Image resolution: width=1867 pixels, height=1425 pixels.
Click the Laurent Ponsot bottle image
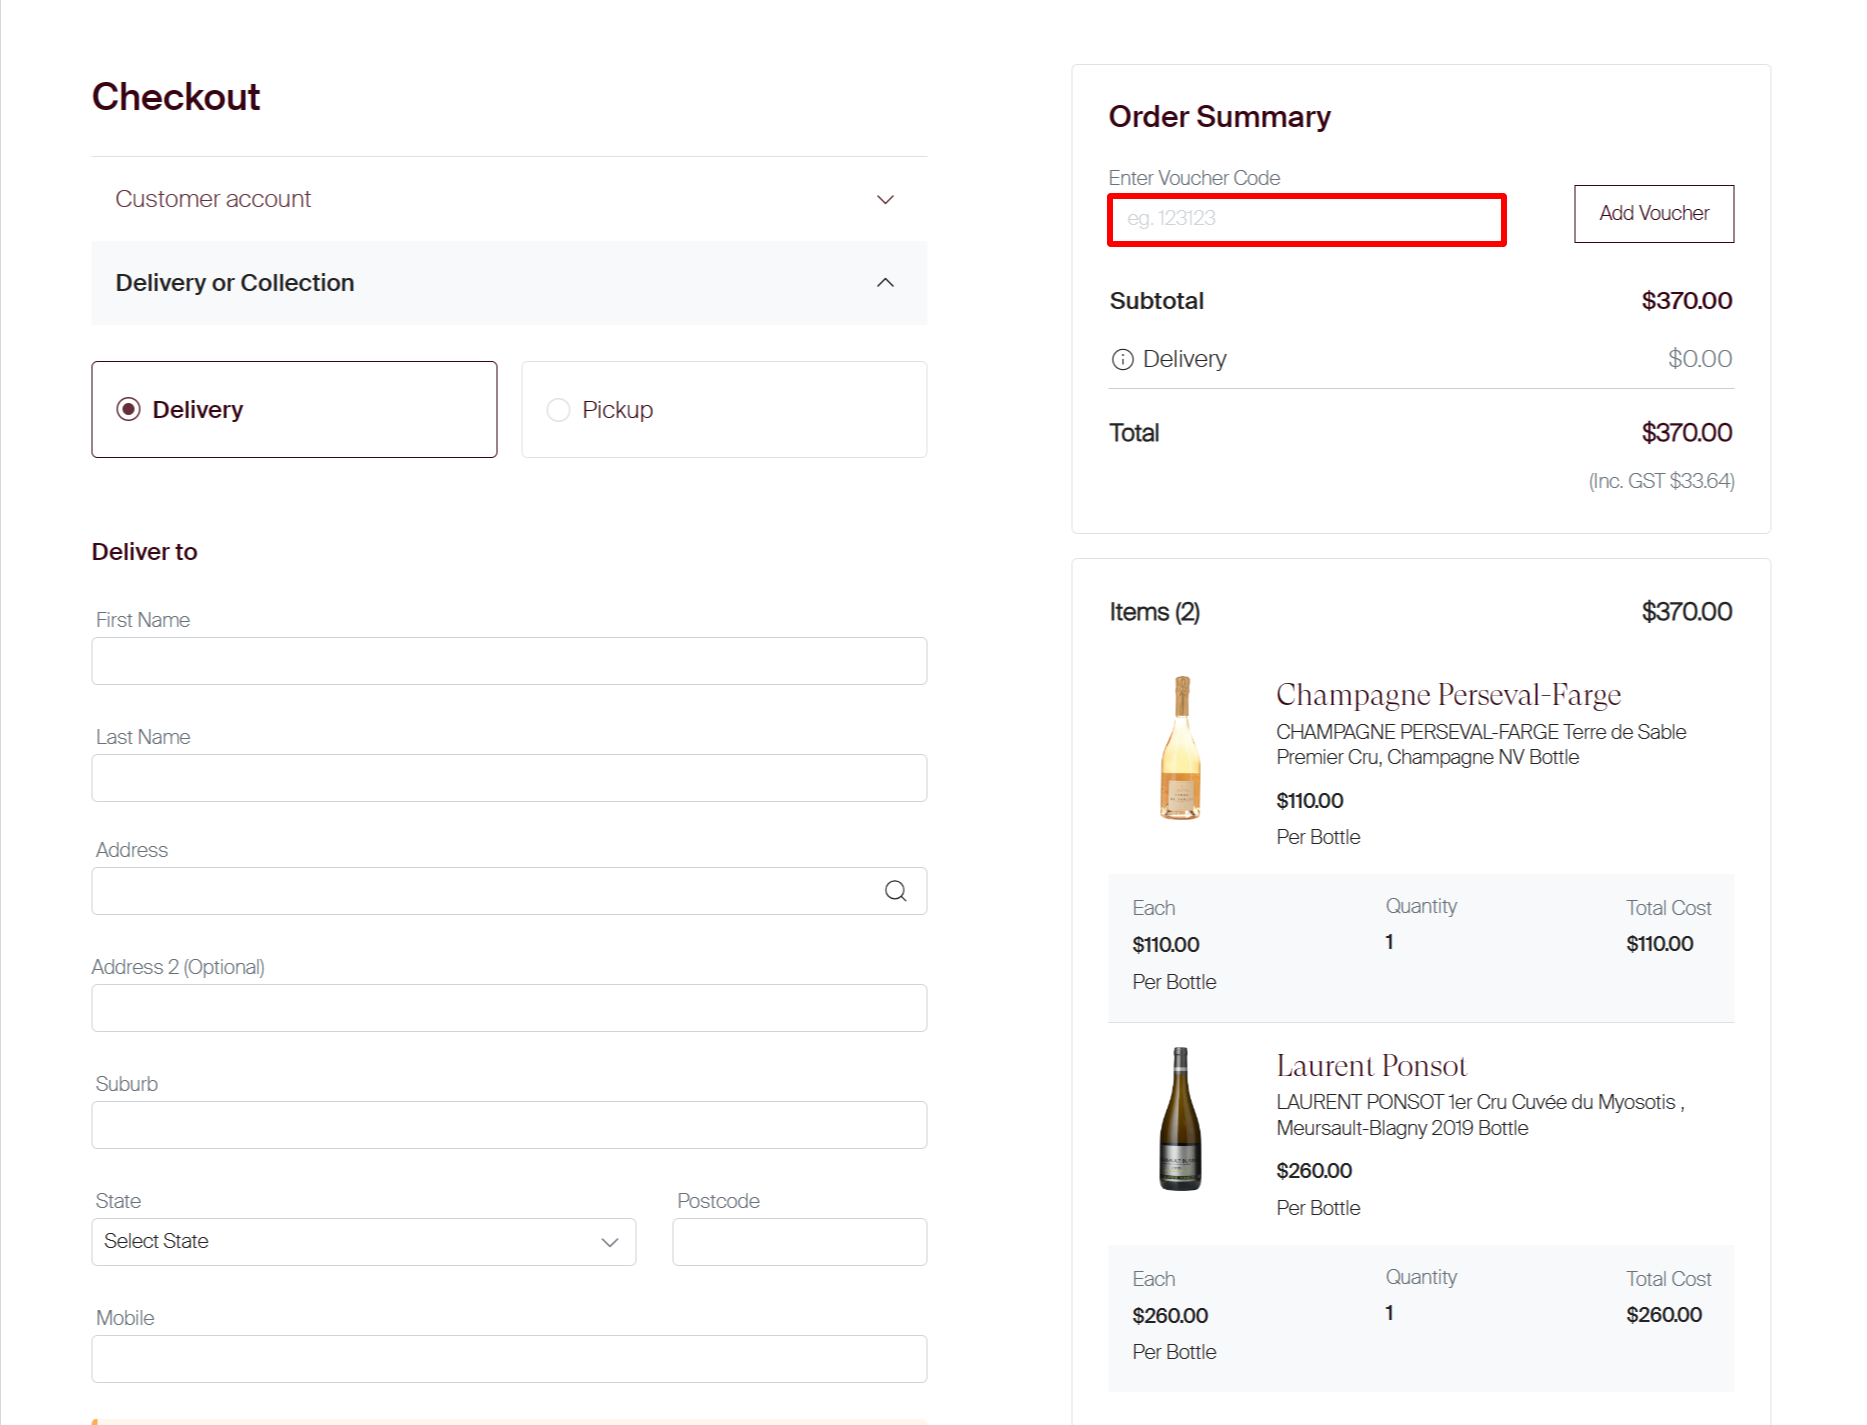(1178, 1119)
